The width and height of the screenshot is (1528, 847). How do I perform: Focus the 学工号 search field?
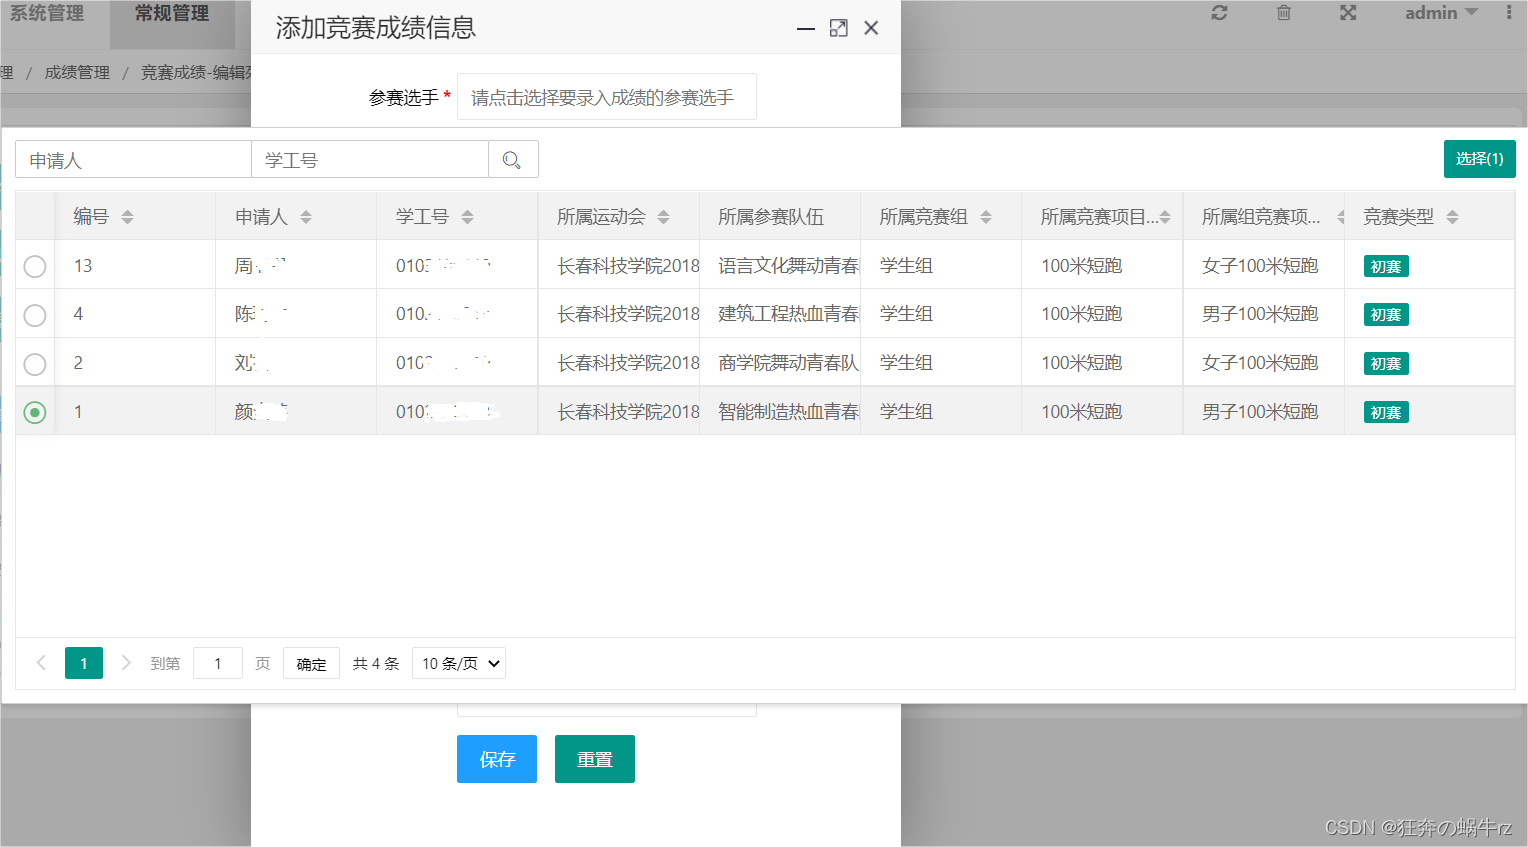(x=370, y=160)
